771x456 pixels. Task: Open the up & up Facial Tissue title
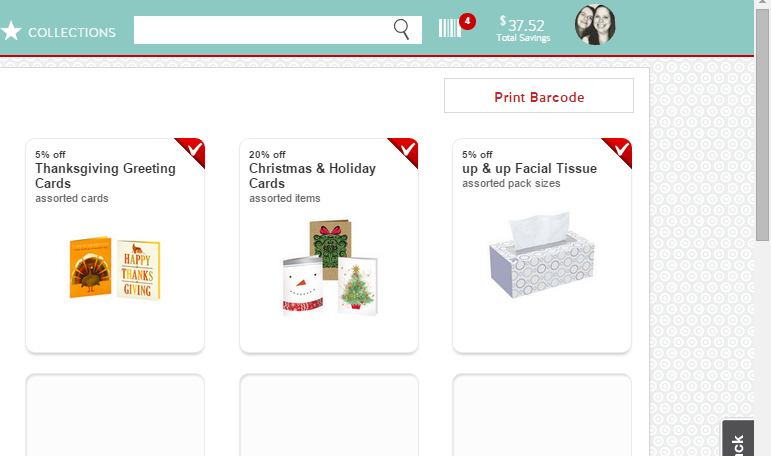(x=529, y=168)
